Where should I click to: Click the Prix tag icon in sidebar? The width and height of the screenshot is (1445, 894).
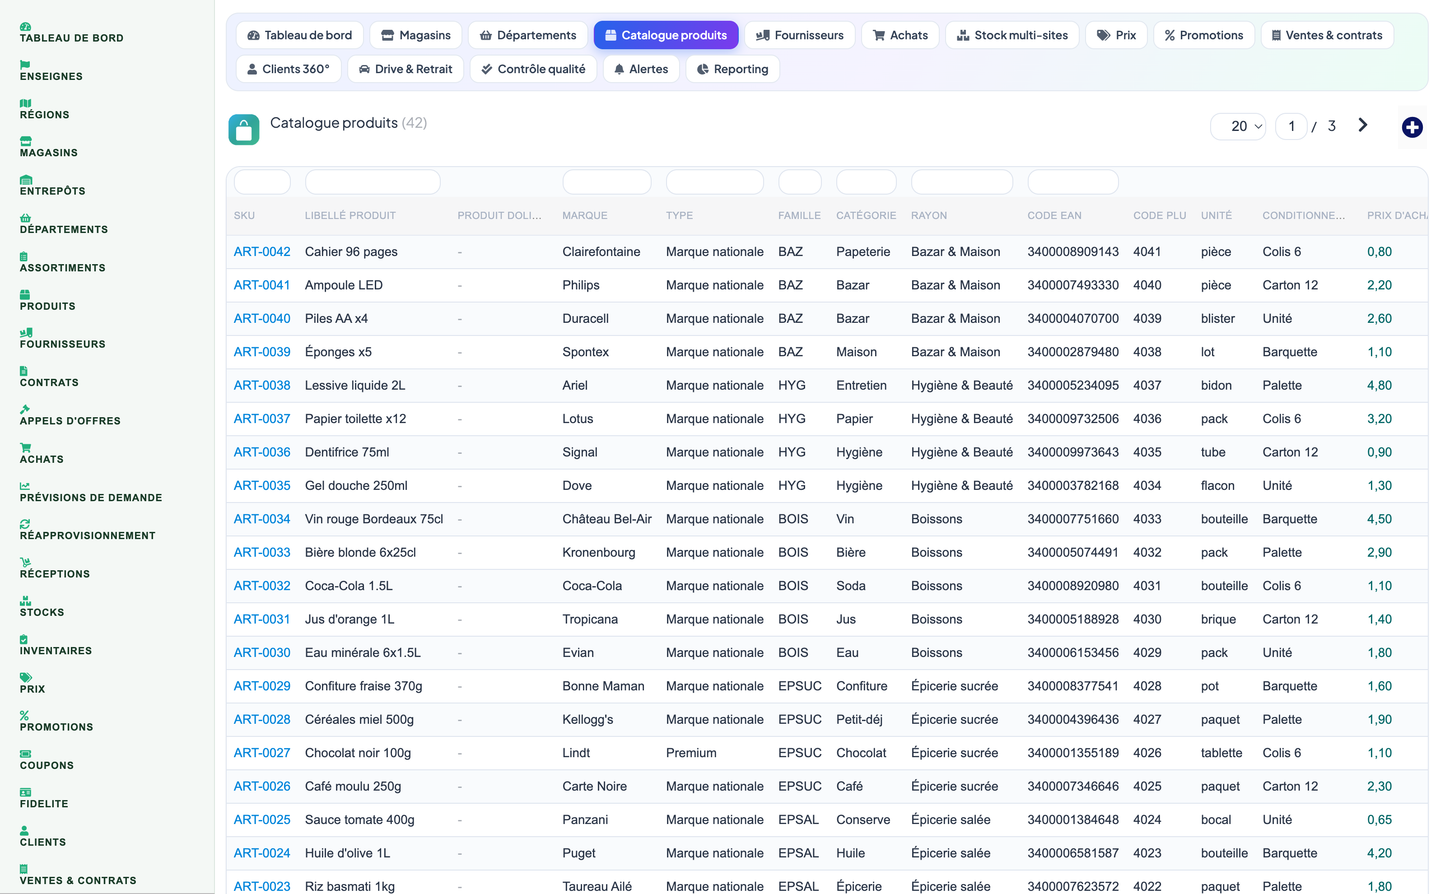point(25,678)
